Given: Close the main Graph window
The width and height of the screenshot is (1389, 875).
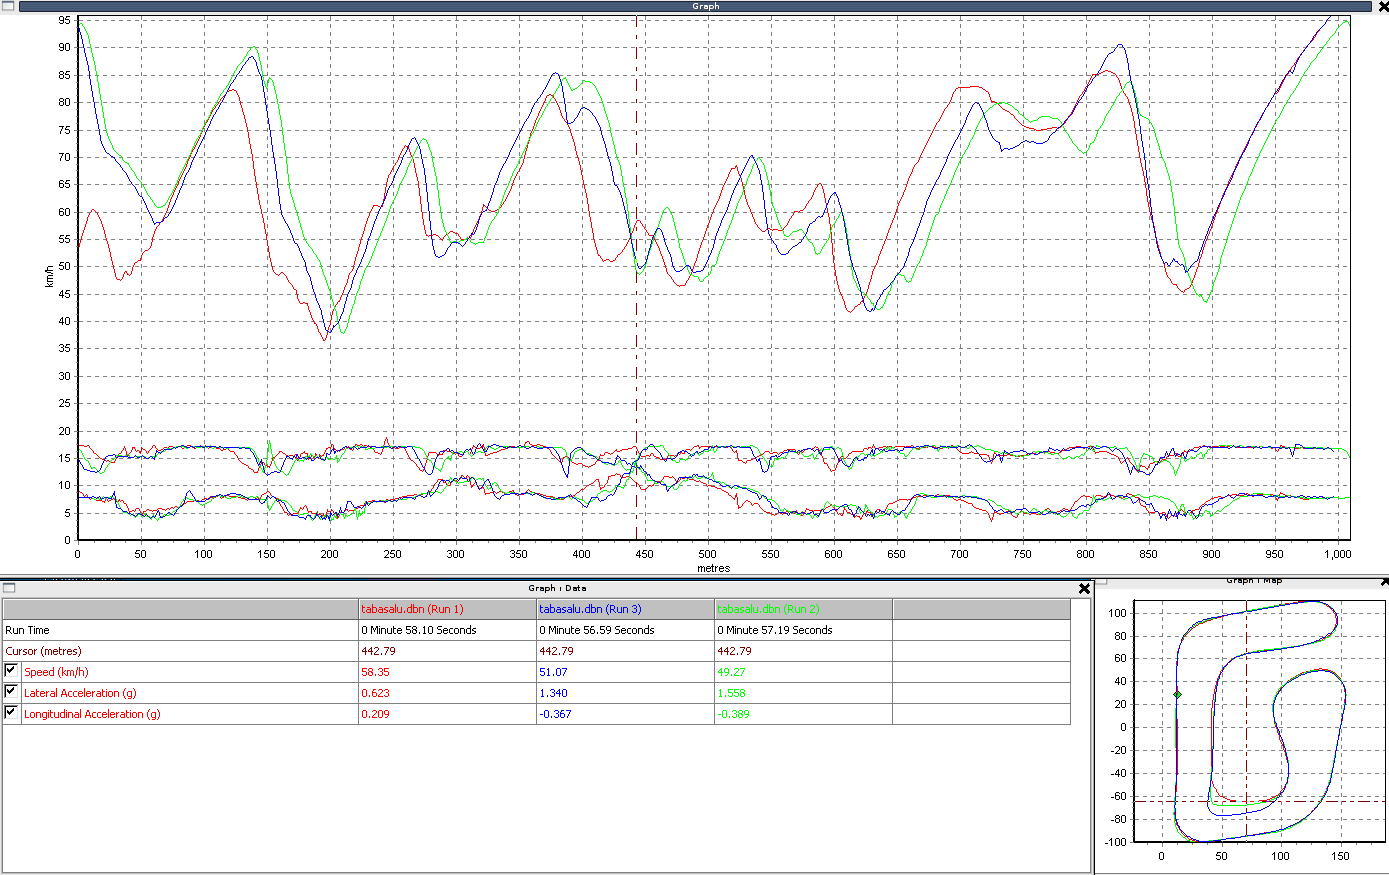Looking at the screenshot, I should (1383, 6).
